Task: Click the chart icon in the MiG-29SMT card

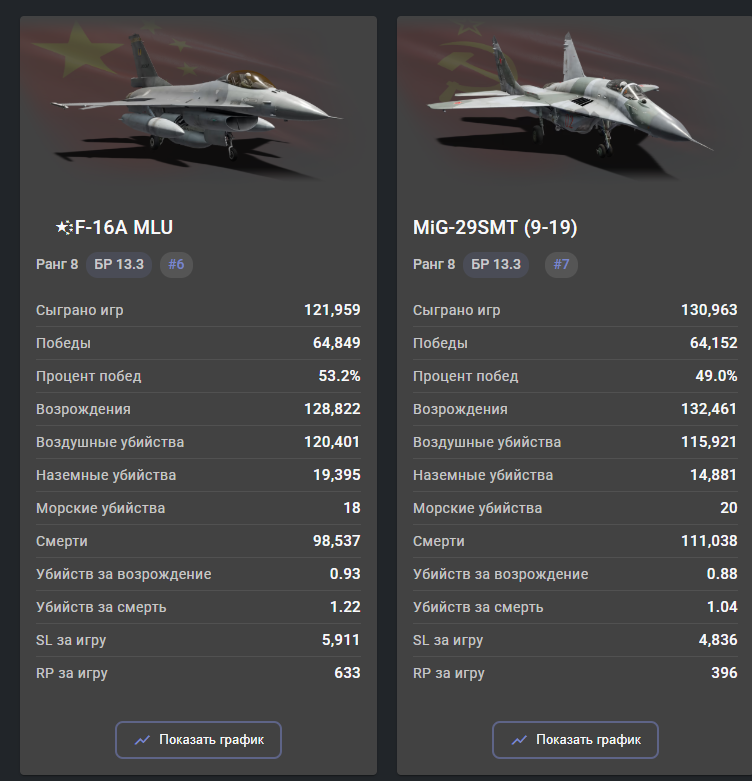Action: 519,740
